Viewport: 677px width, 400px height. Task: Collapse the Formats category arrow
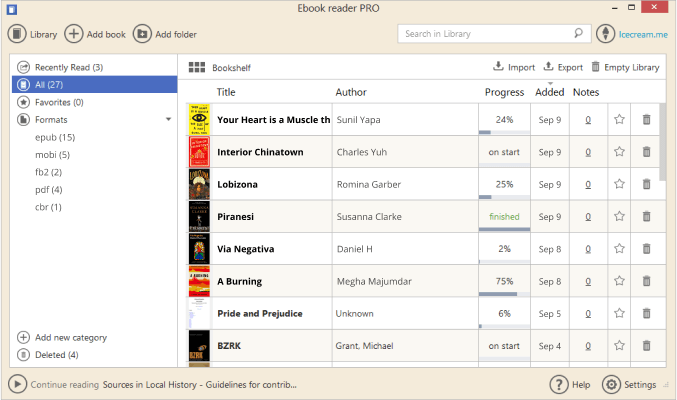coord(168,119)
